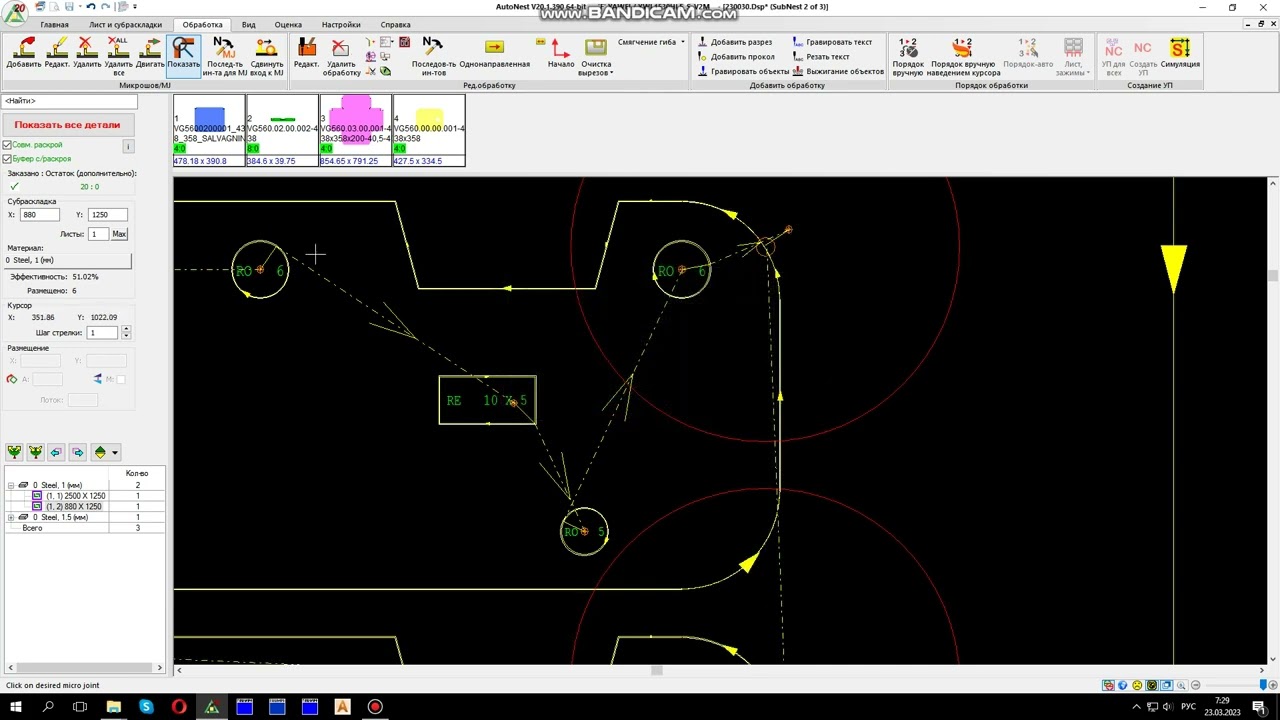Open Лист и субраскладки tab
This screenshot has width=1280, height=720.
tap(125, 24)
